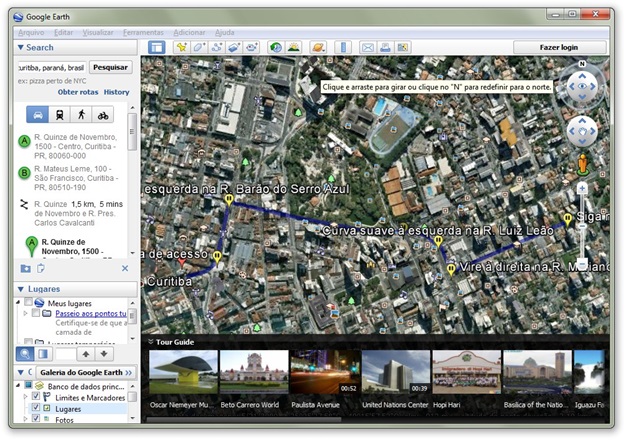Click the save to My Places folder icon
The width and height of the screenshot is (625, 440).
pos(26,268)
